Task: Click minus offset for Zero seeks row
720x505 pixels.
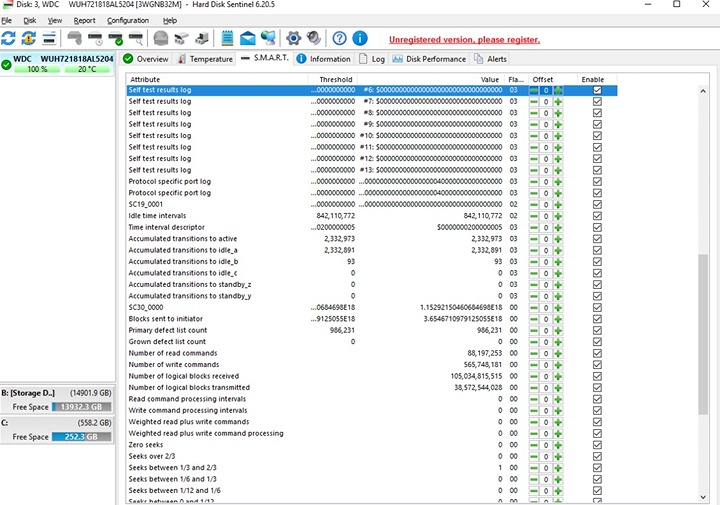Action: coord(534,445)
